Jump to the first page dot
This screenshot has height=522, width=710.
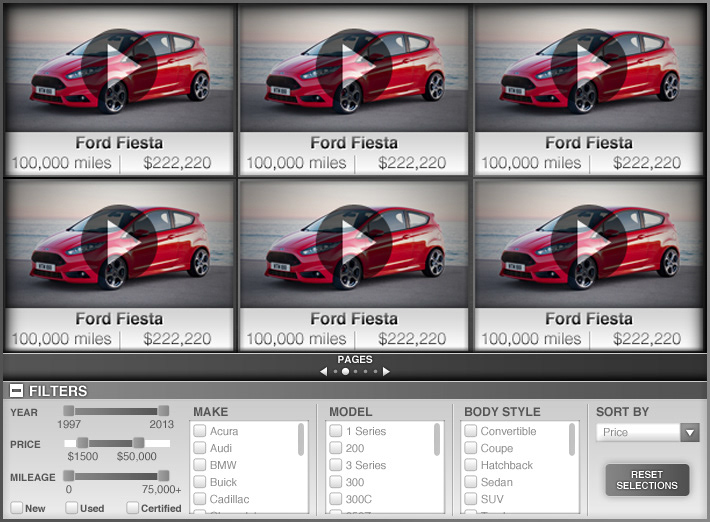click(335, 372)
